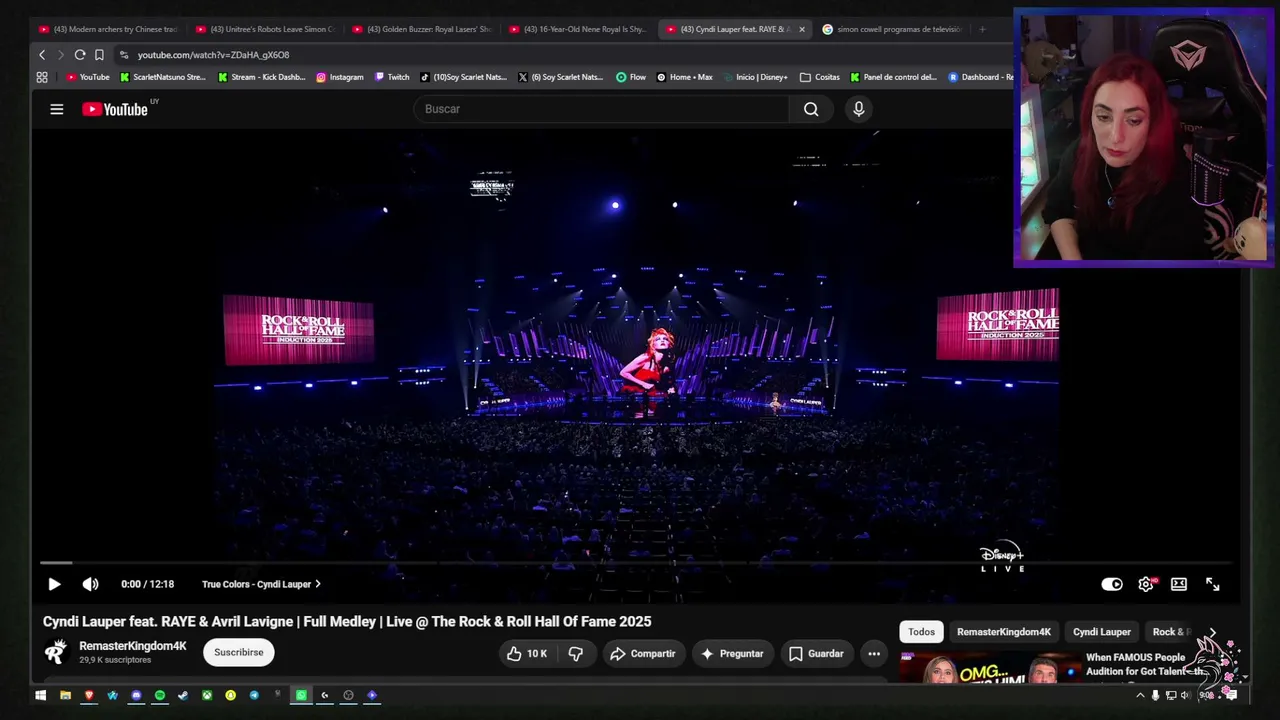Screen dimensions: 1280x720
Task: Open the Stream - Kick Dashboard bookmark
Action: [261, 77]
